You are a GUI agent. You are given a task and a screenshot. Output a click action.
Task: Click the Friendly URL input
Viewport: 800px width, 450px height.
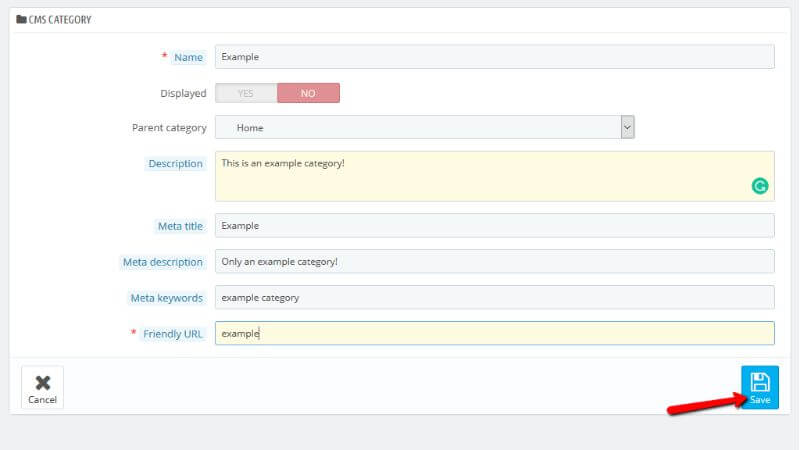pos(494,333)
